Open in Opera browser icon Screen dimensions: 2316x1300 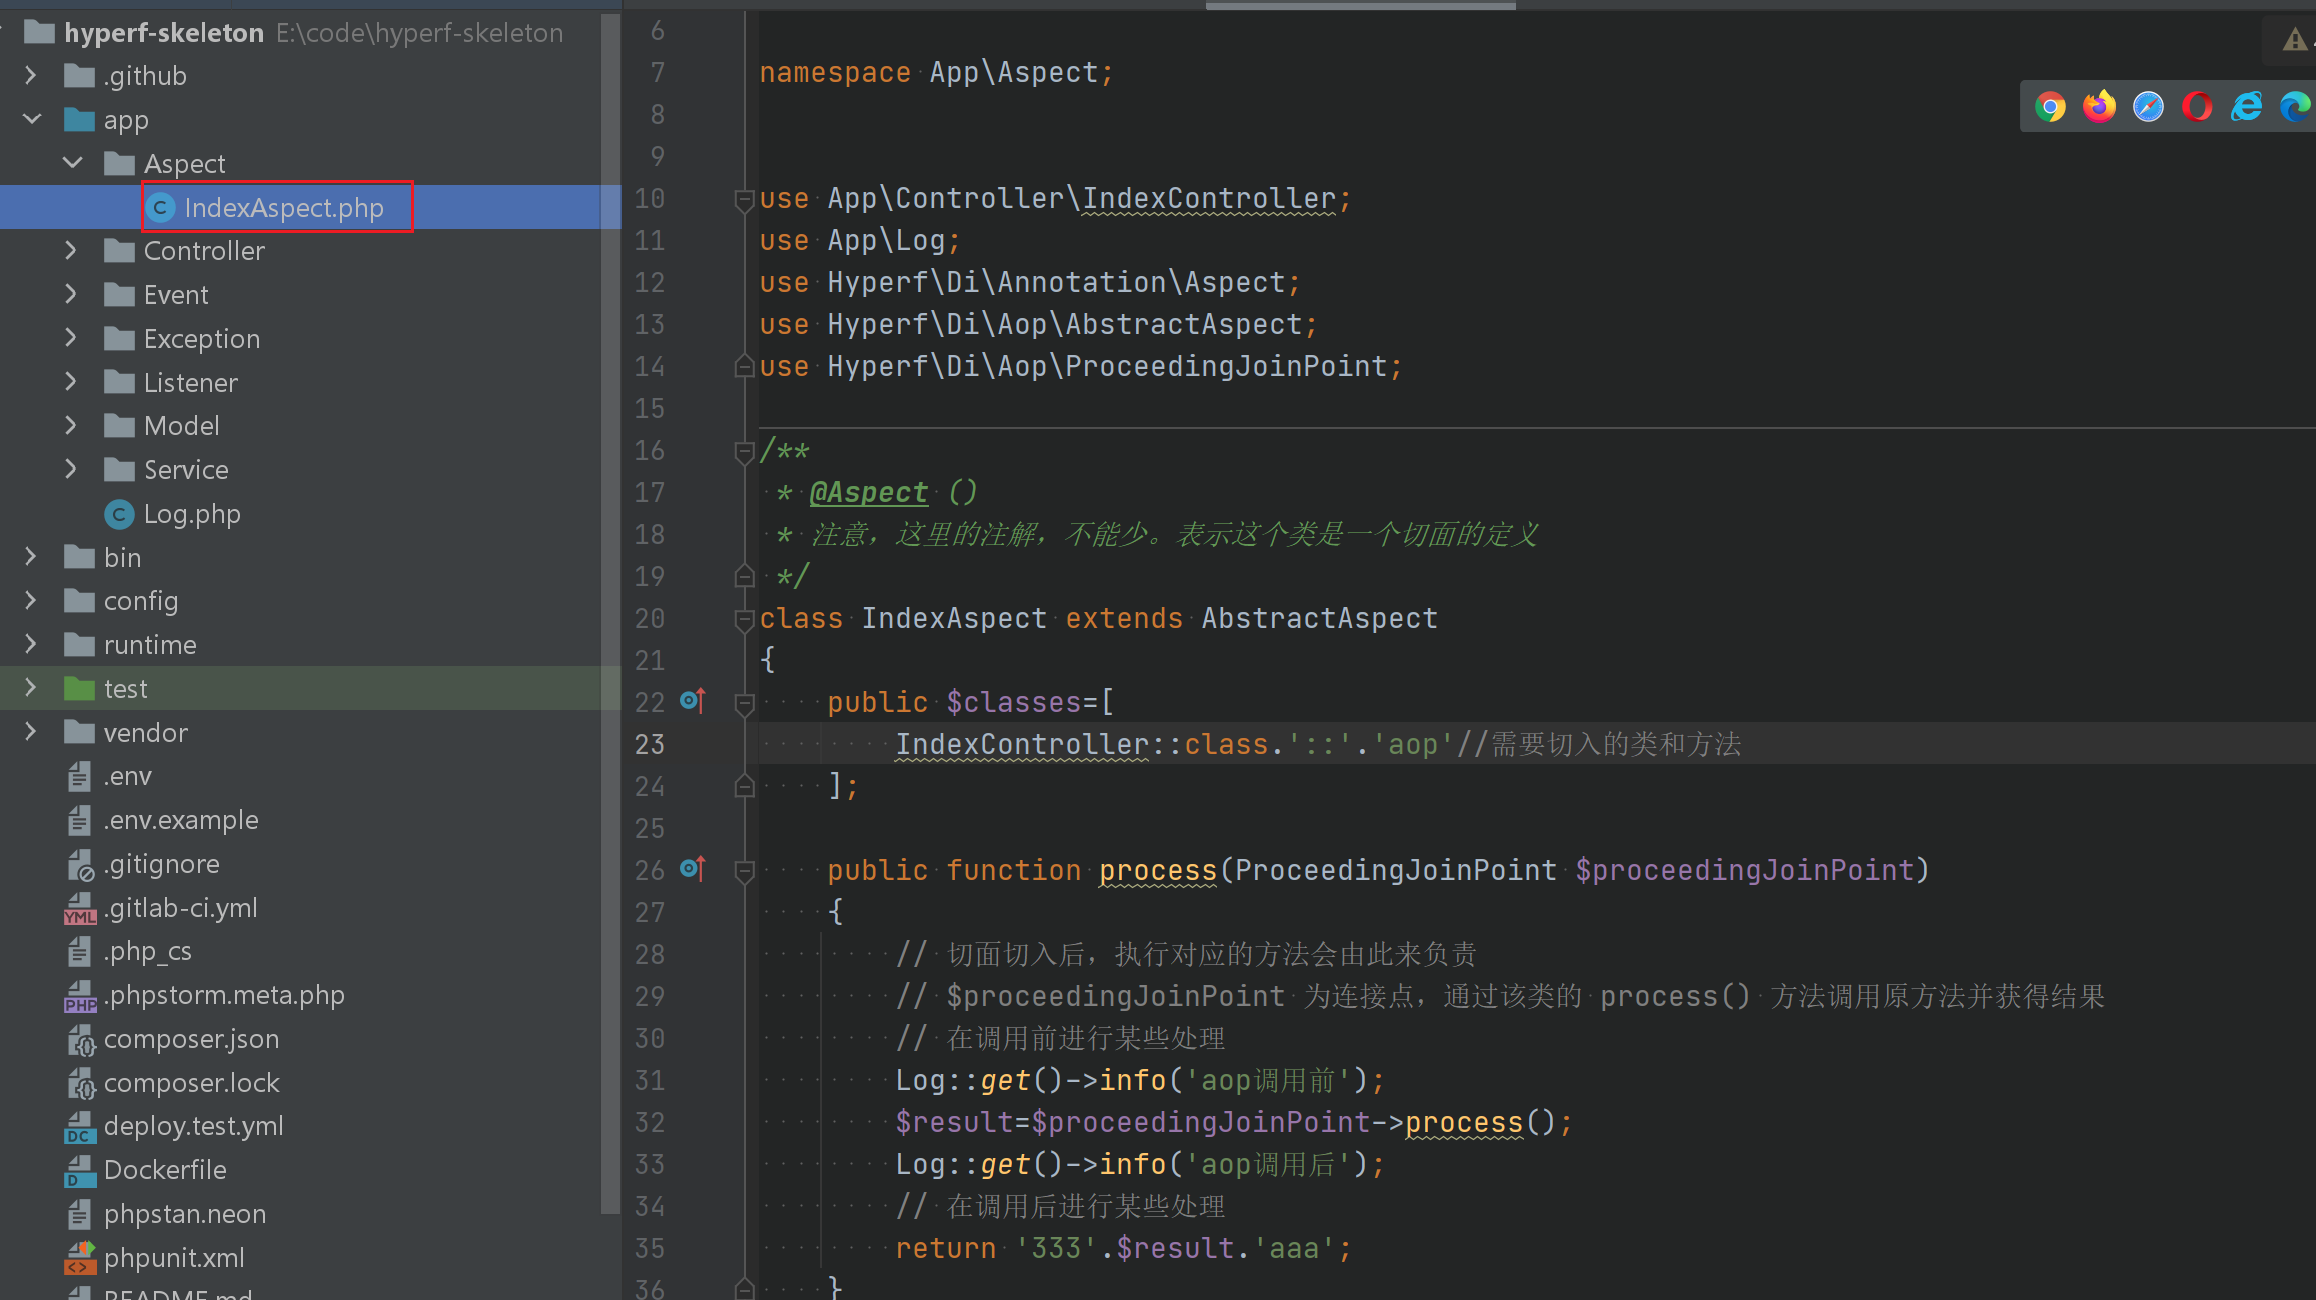click(x=2197, y=107)
